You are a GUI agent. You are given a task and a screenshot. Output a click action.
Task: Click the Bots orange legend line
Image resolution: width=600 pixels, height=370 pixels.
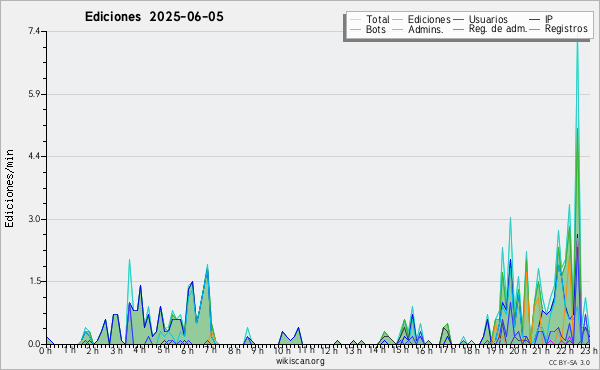[355, 29]
